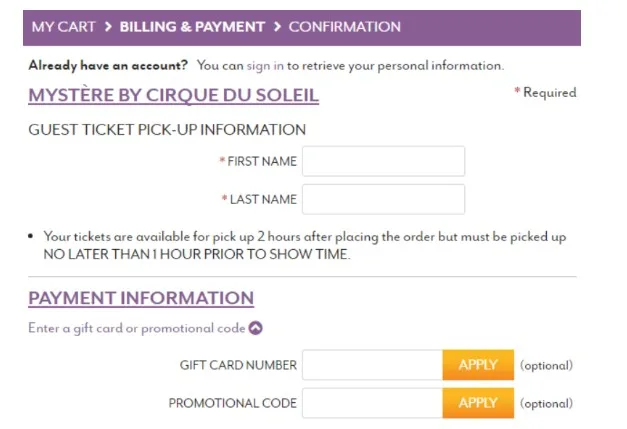Select the BILLING & PAYMENT step
Viewport: 627px width, 429px height.
point(192,27)
